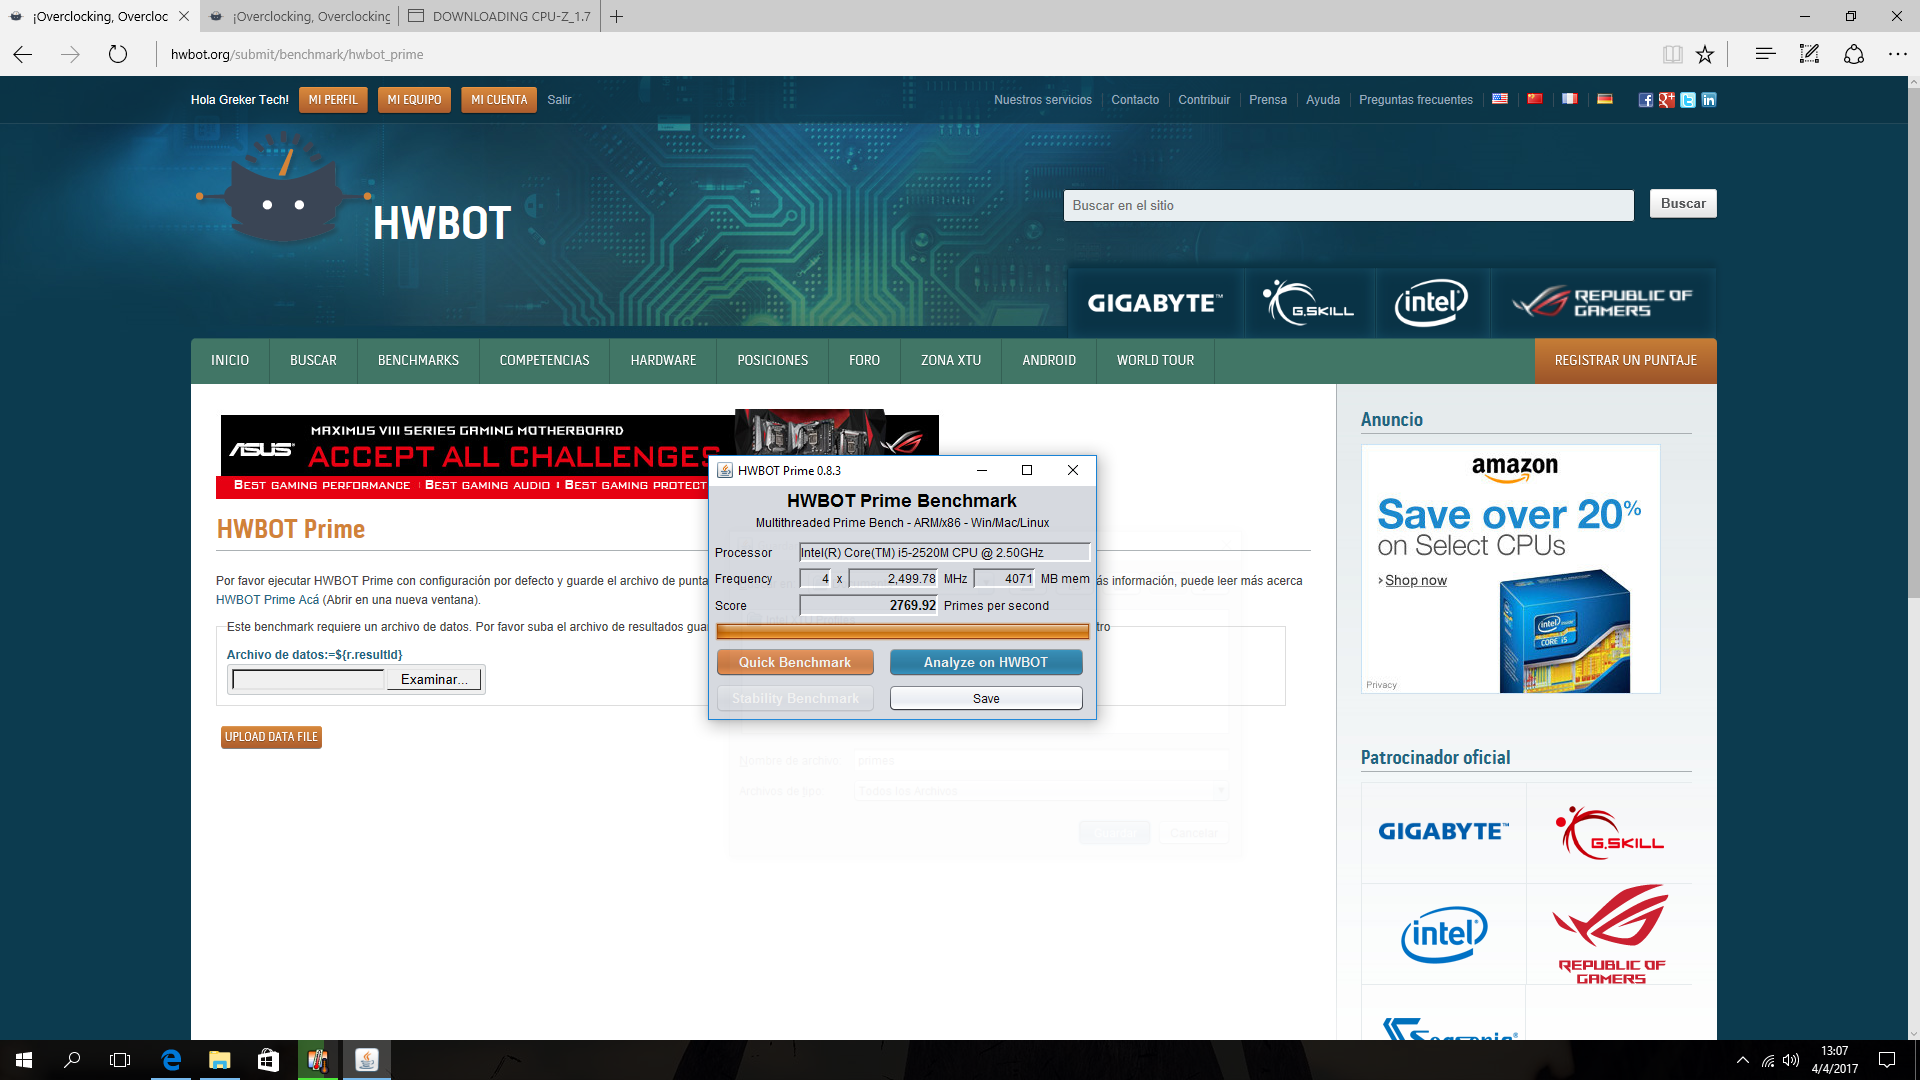Refresh the page with reload icon
The width and height of the screenshot is (1920, 1080).
(118, 54)
